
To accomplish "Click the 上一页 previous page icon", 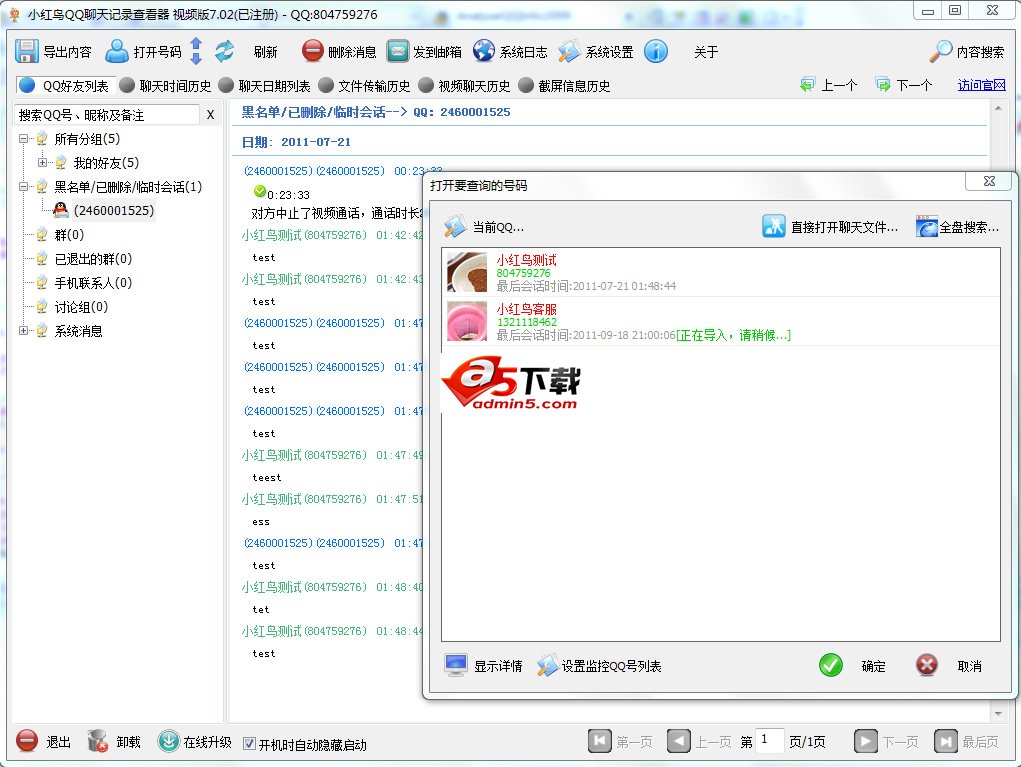I will click(x=678, y=741).
